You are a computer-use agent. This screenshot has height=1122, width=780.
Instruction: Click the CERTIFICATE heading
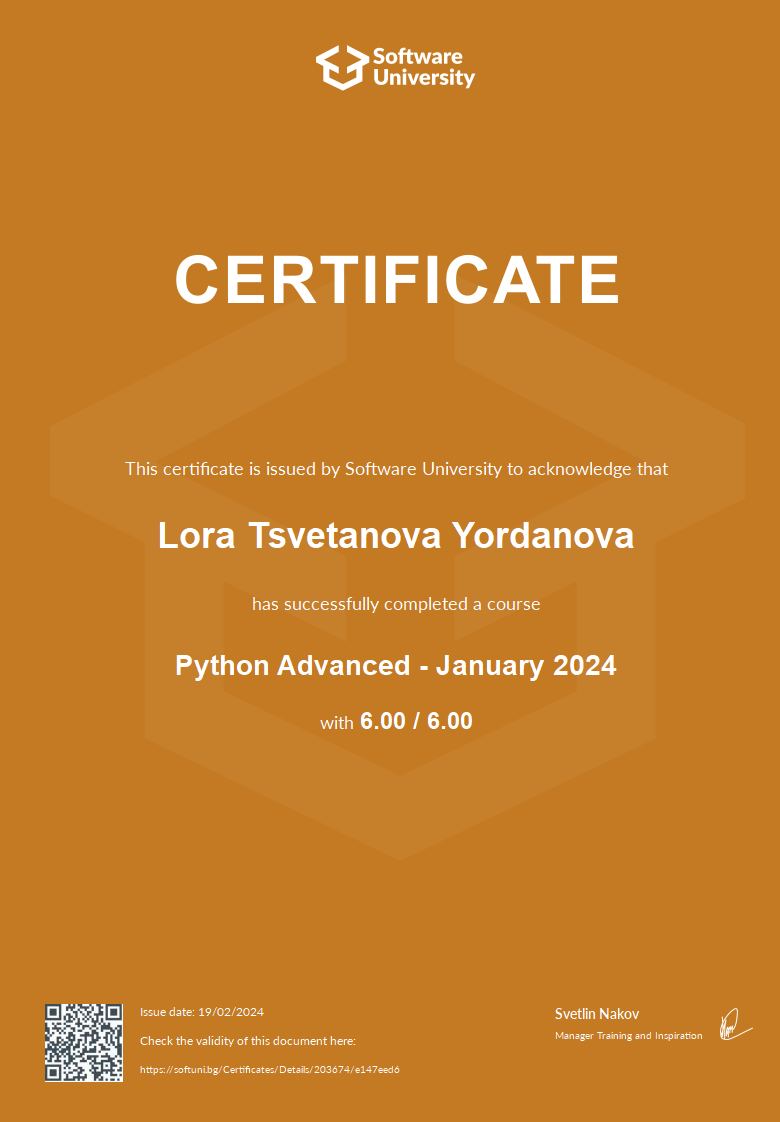pyautogui.click(x=397, y=280)
